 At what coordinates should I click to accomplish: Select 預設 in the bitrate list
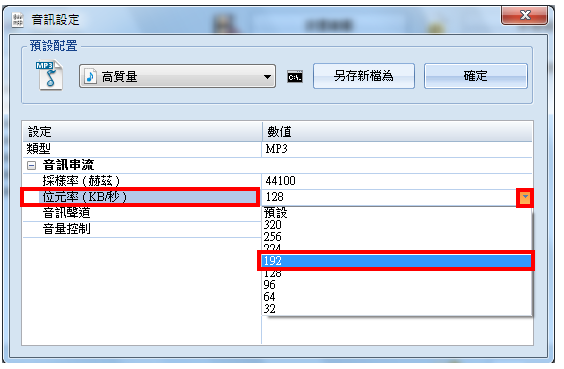[x=397, y=213]
